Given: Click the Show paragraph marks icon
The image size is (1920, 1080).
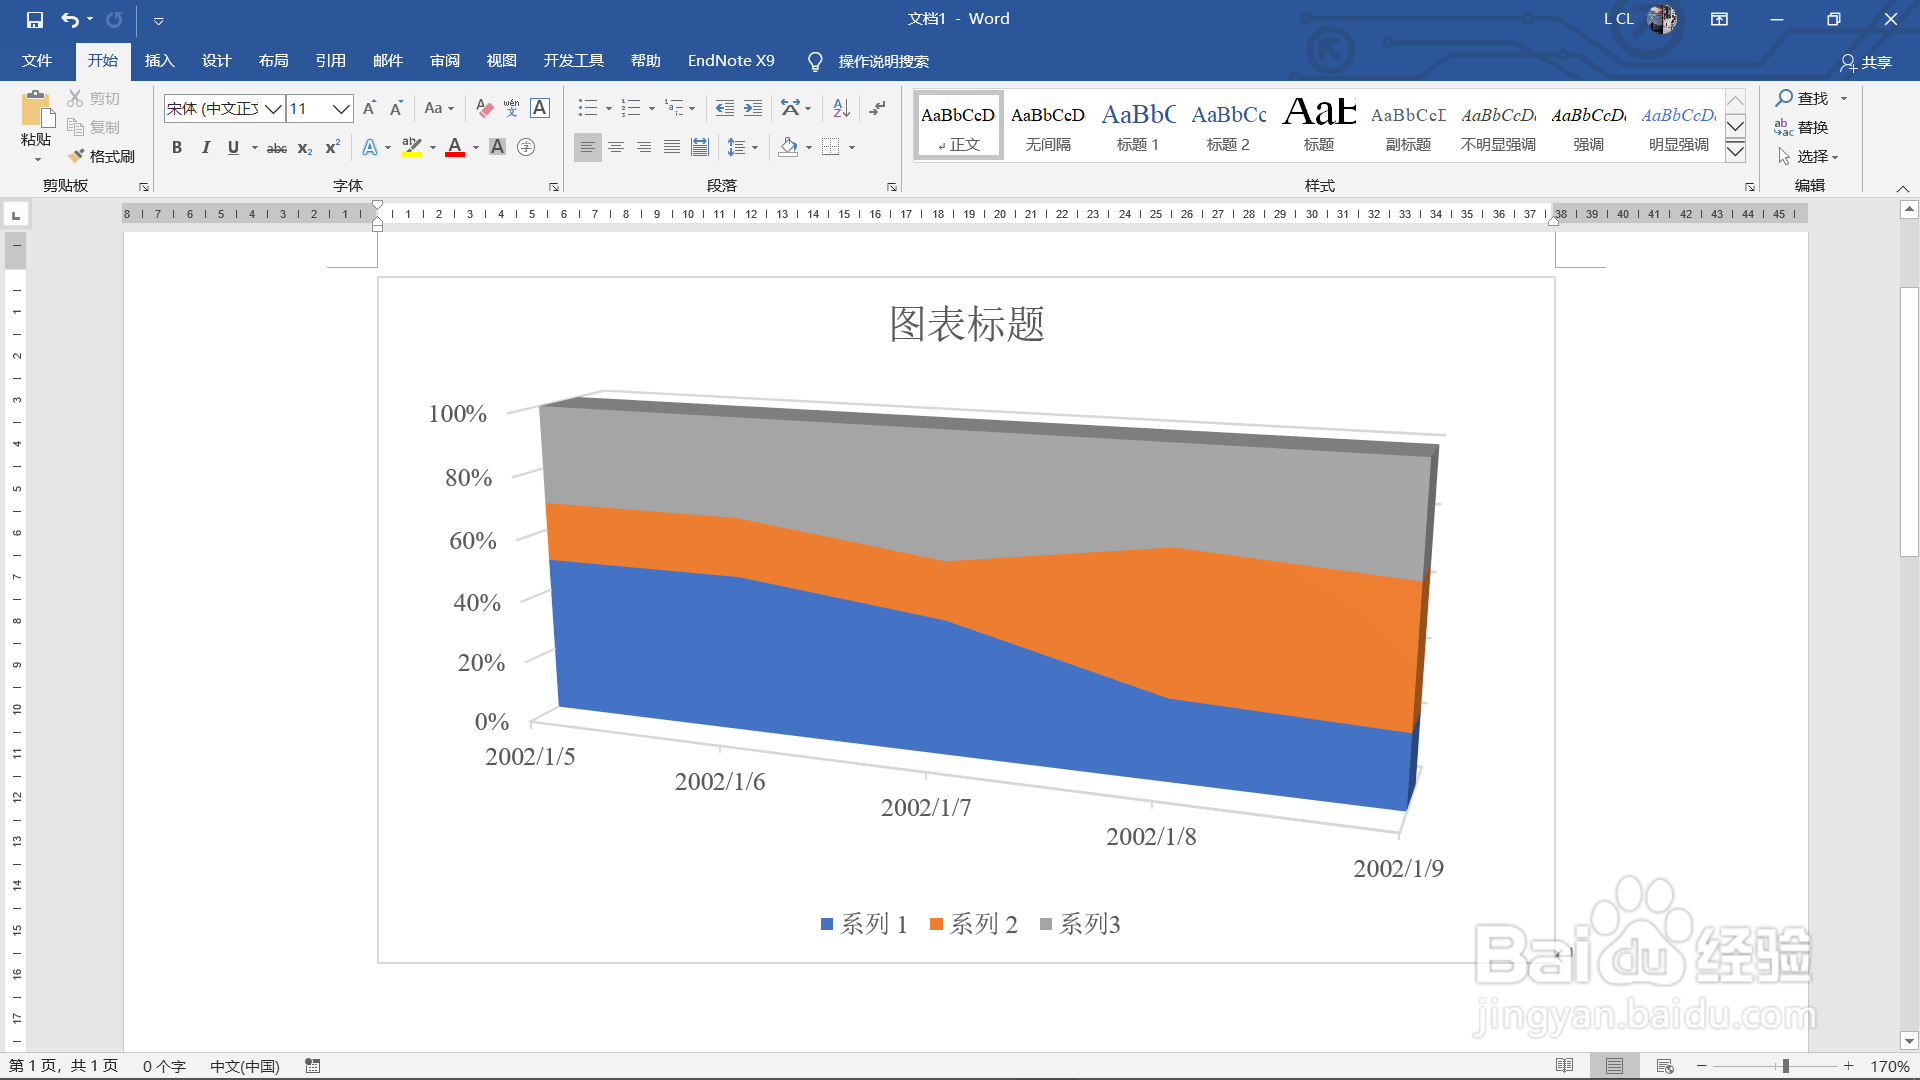Looking at the screenshot, I should [x=877, y=108].
